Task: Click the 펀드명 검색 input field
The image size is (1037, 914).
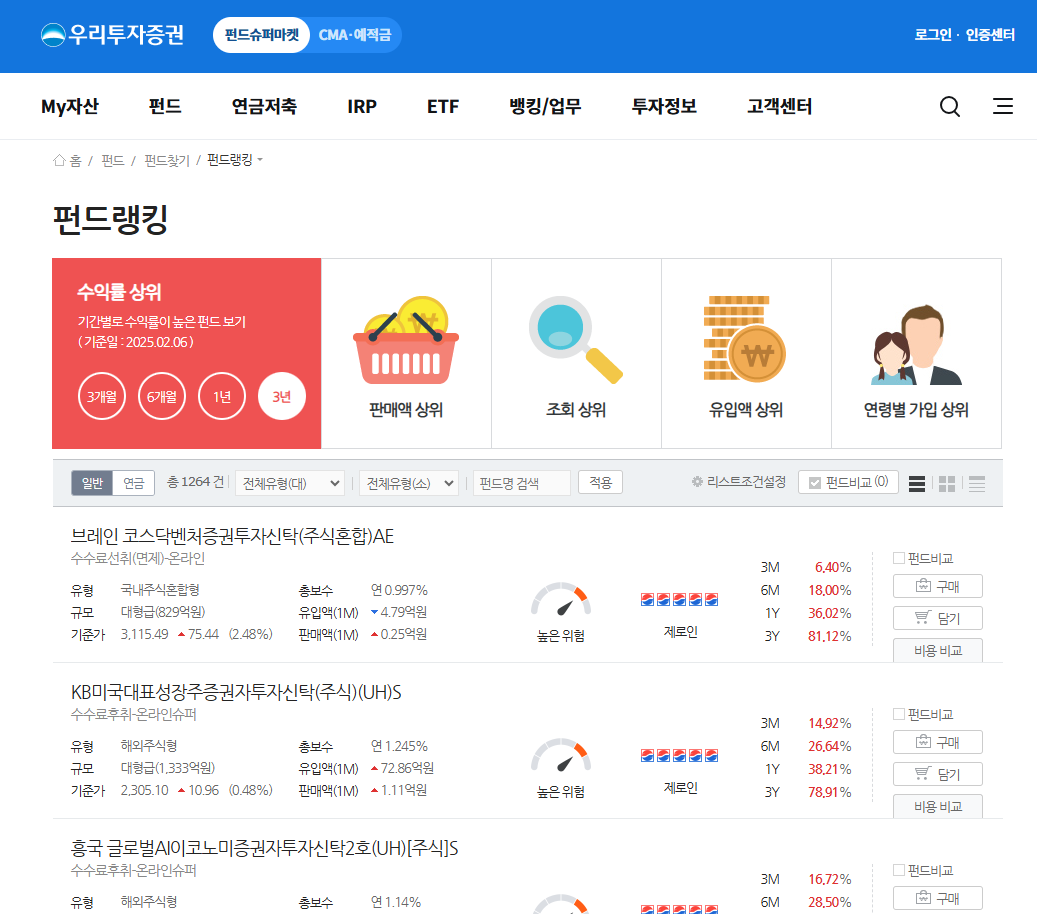Action: (523, 483)
